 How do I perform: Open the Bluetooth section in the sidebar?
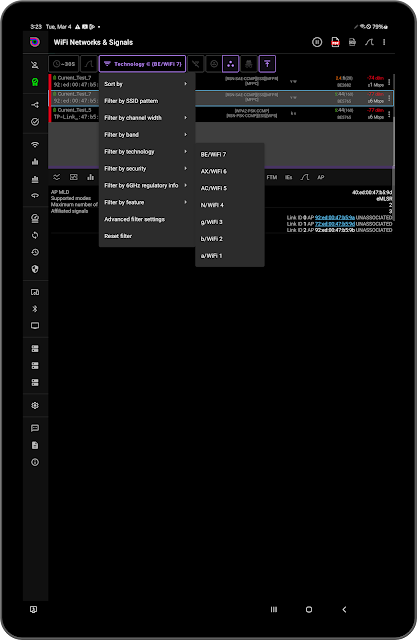tap(35, 309)
